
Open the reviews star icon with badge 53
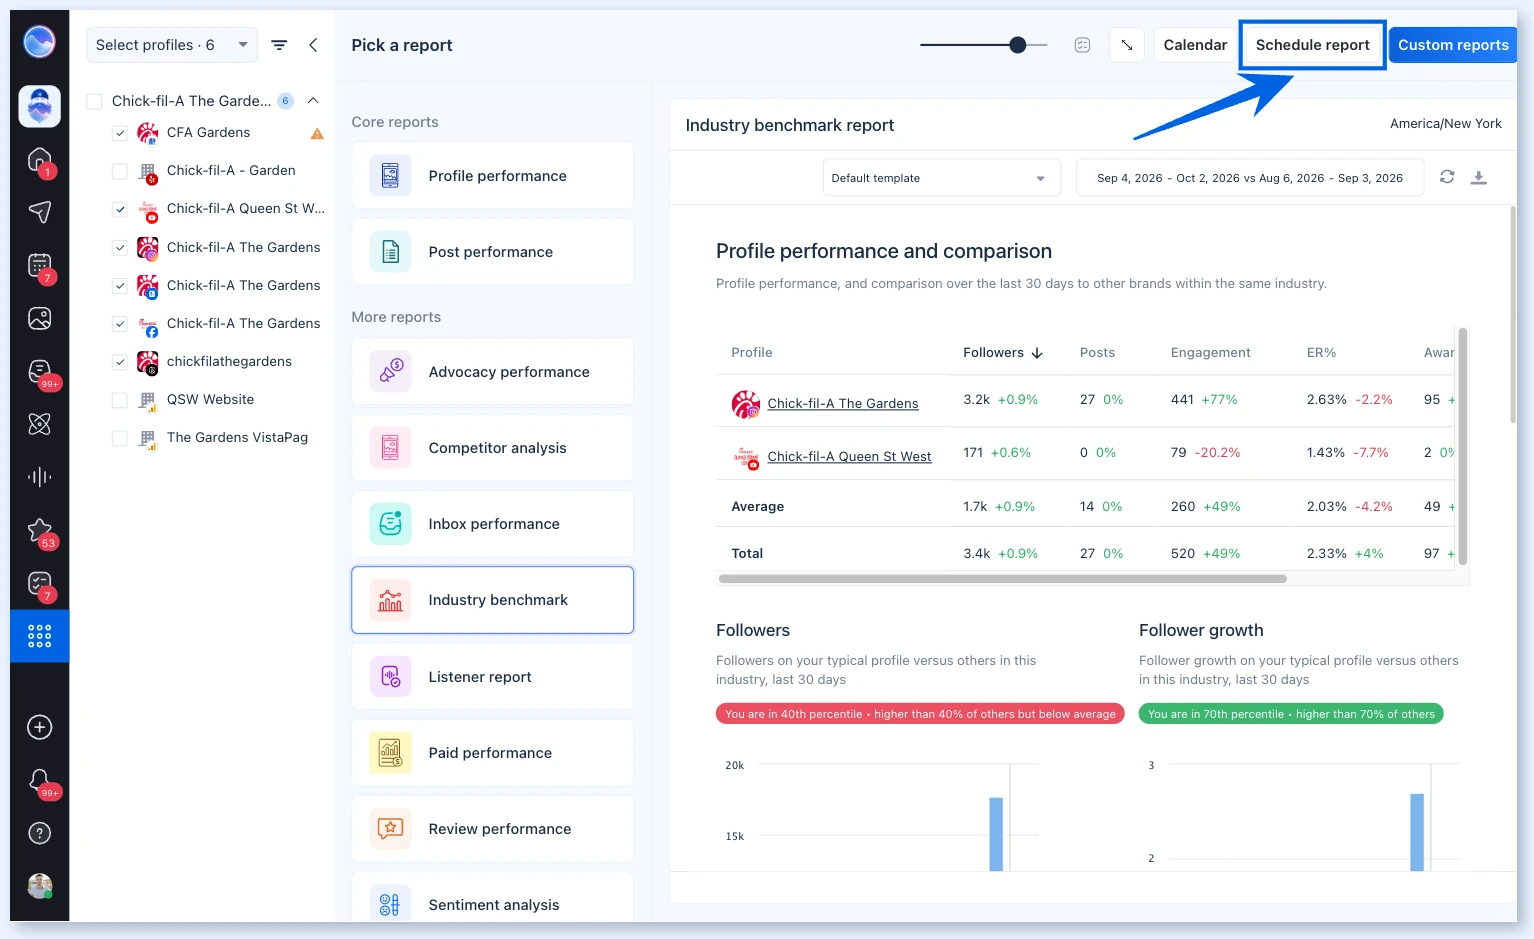point(39,531)
